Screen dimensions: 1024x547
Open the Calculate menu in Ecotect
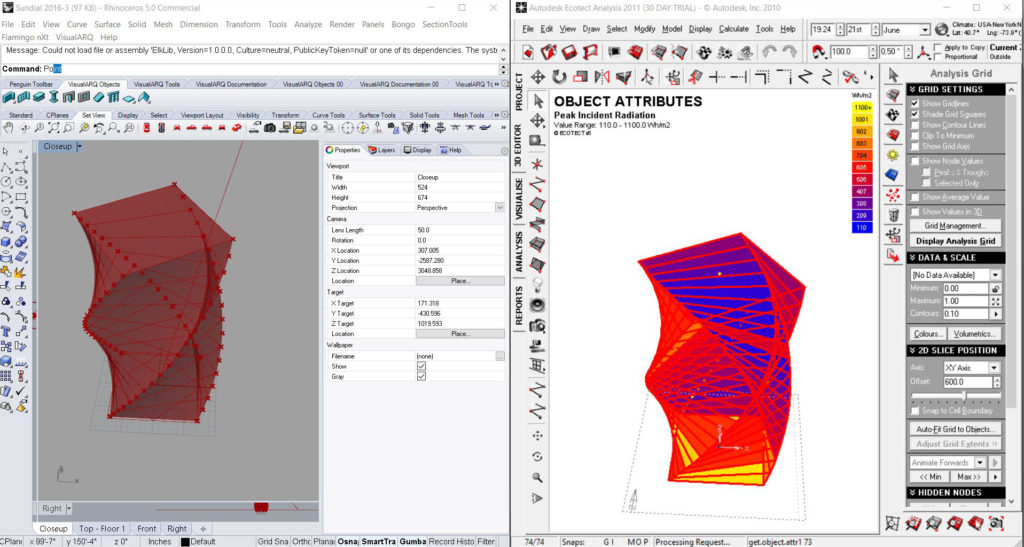(733, 29)
